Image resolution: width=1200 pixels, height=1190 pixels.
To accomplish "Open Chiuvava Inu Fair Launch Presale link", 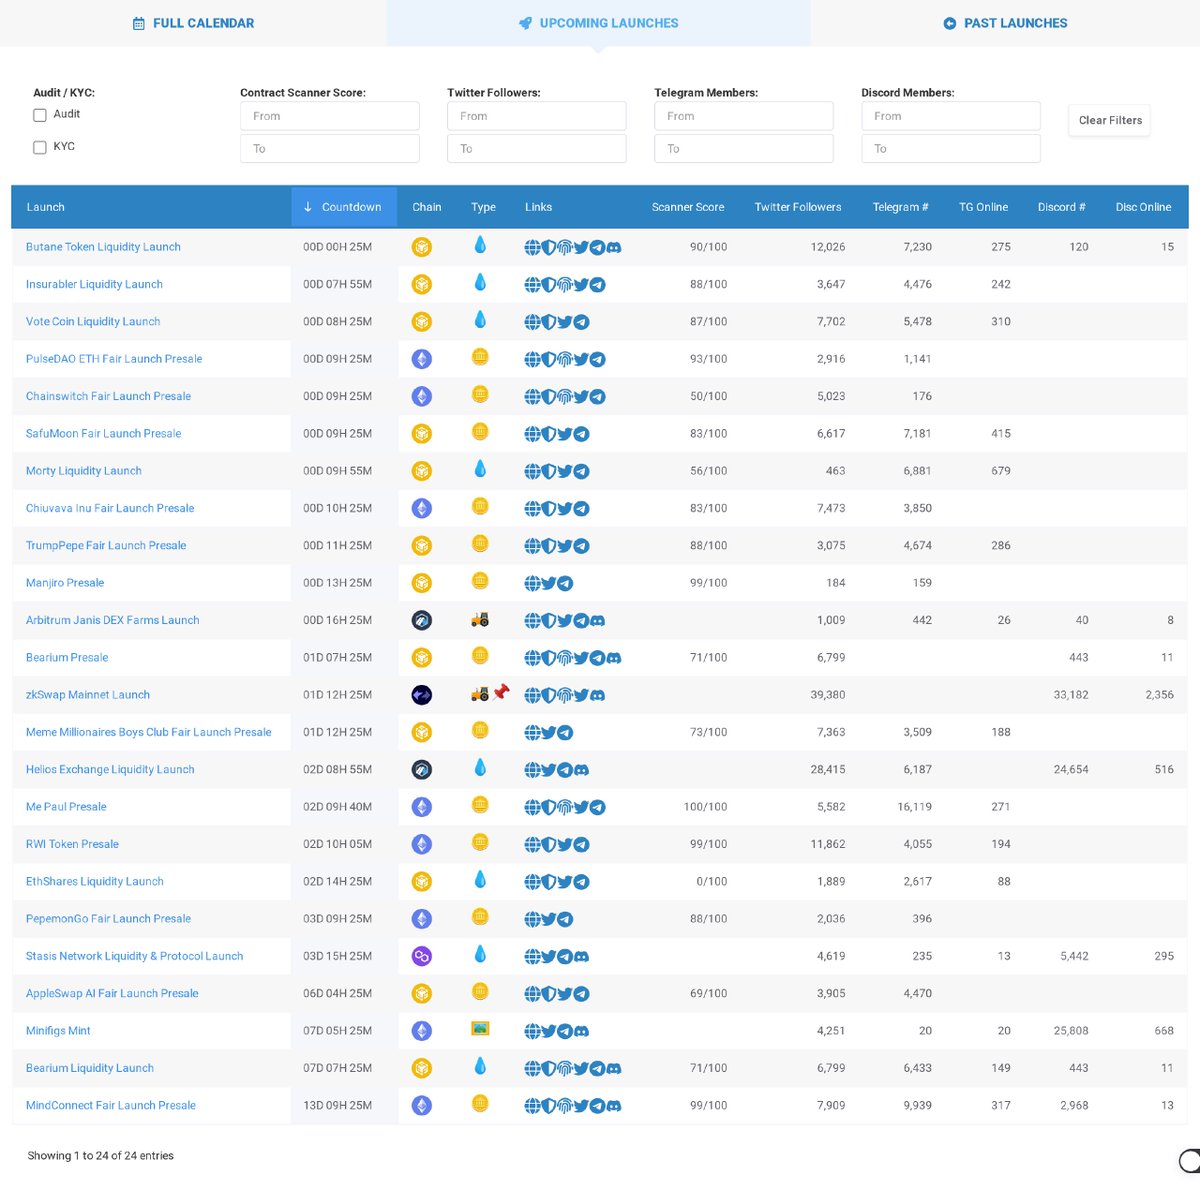I will click(110, 508).
